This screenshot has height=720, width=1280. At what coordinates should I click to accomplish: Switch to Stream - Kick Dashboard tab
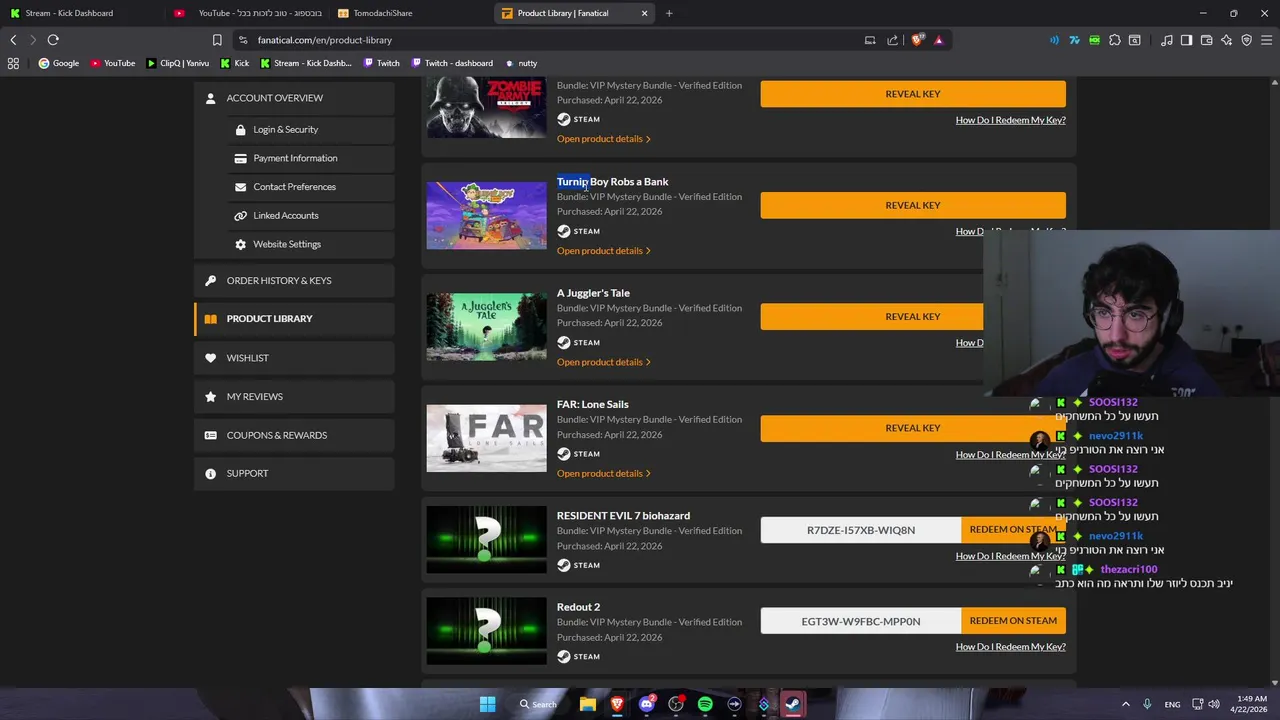tap(80, 13)
